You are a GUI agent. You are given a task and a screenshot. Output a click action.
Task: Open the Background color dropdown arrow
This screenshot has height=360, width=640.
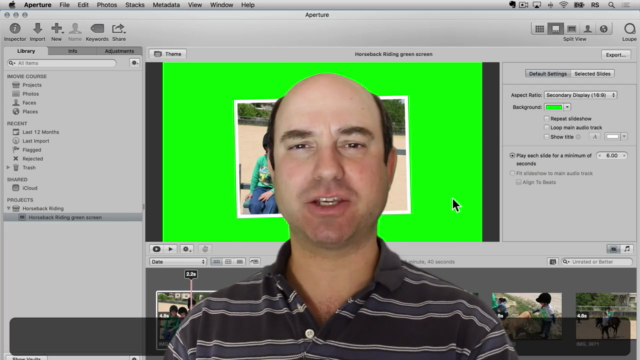567,107
